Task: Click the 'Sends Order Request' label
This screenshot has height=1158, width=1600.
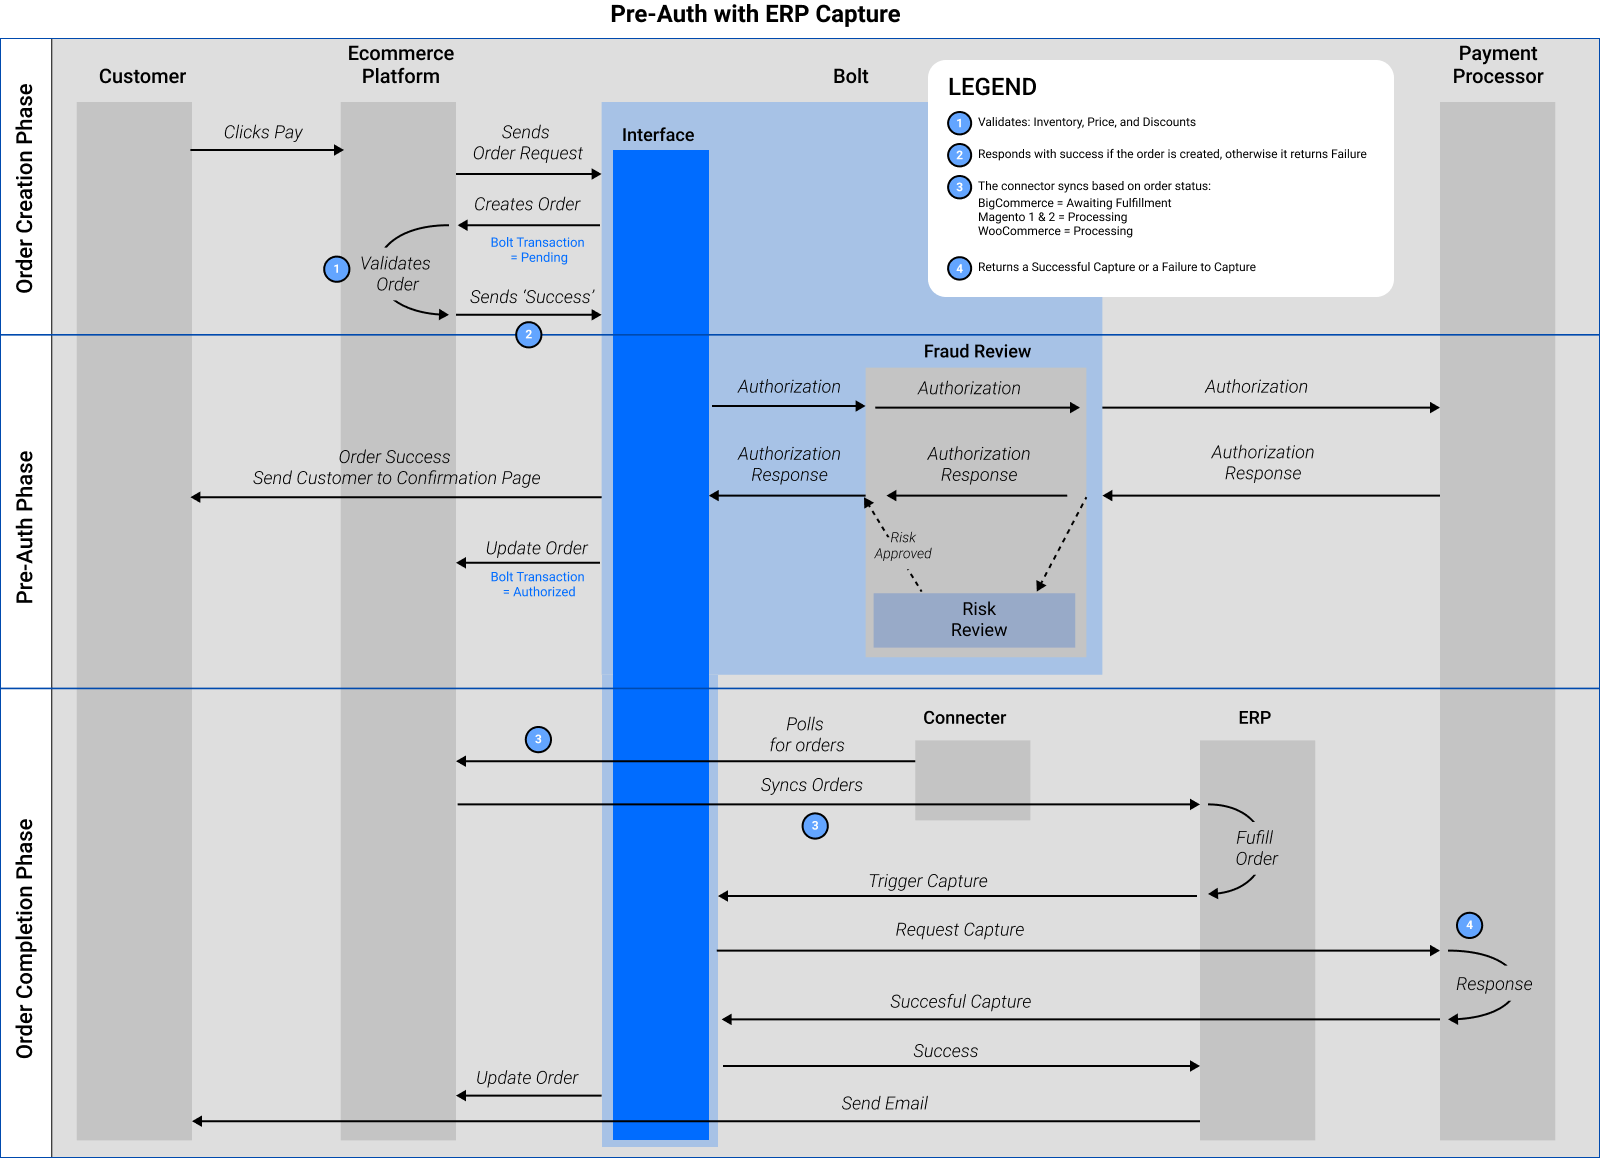Action: 527,143
